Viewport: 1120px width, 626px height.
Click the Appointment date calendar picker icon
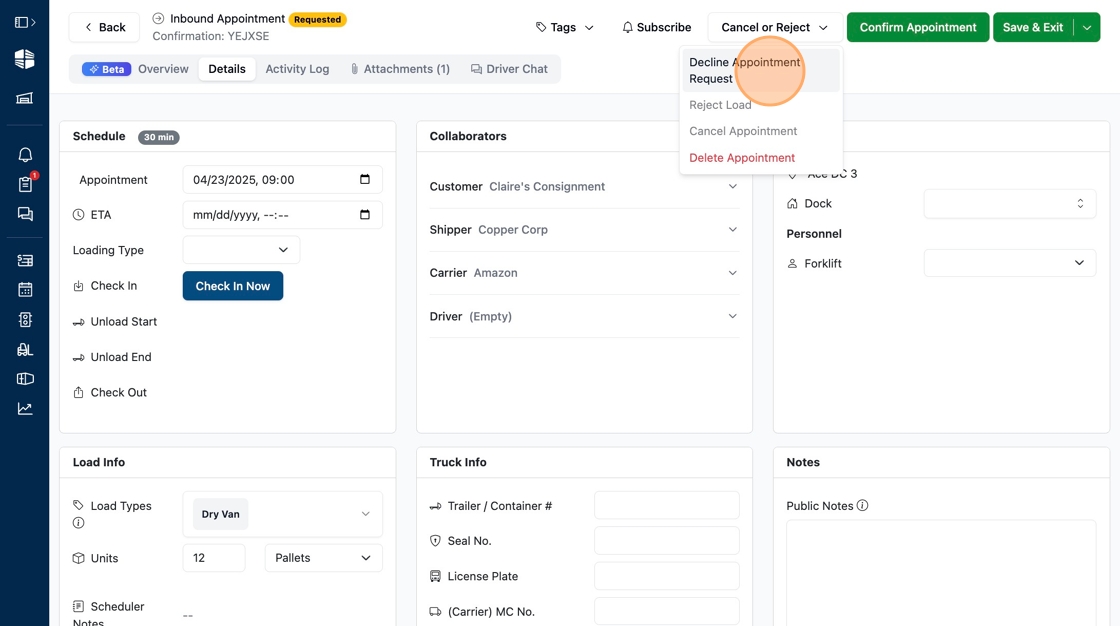[365, 179]
